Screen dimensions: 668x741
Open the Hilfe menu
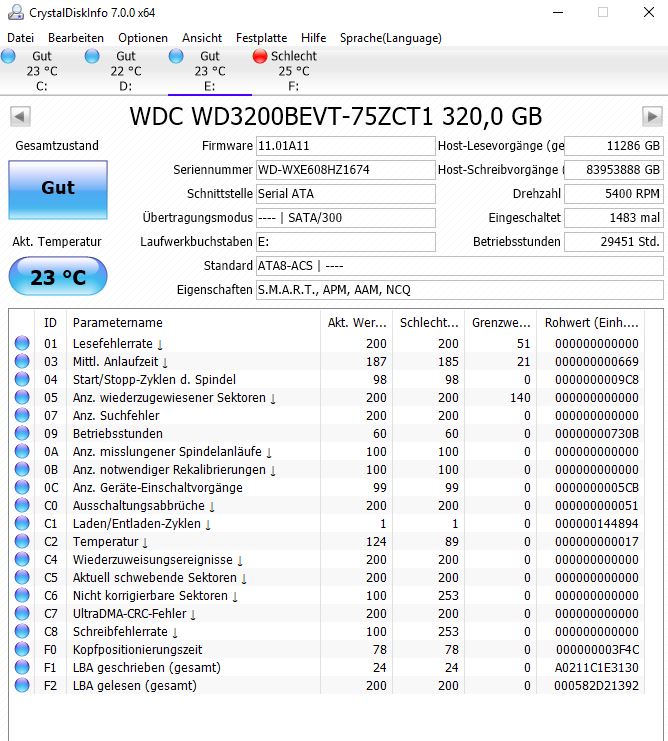[313, 38]
